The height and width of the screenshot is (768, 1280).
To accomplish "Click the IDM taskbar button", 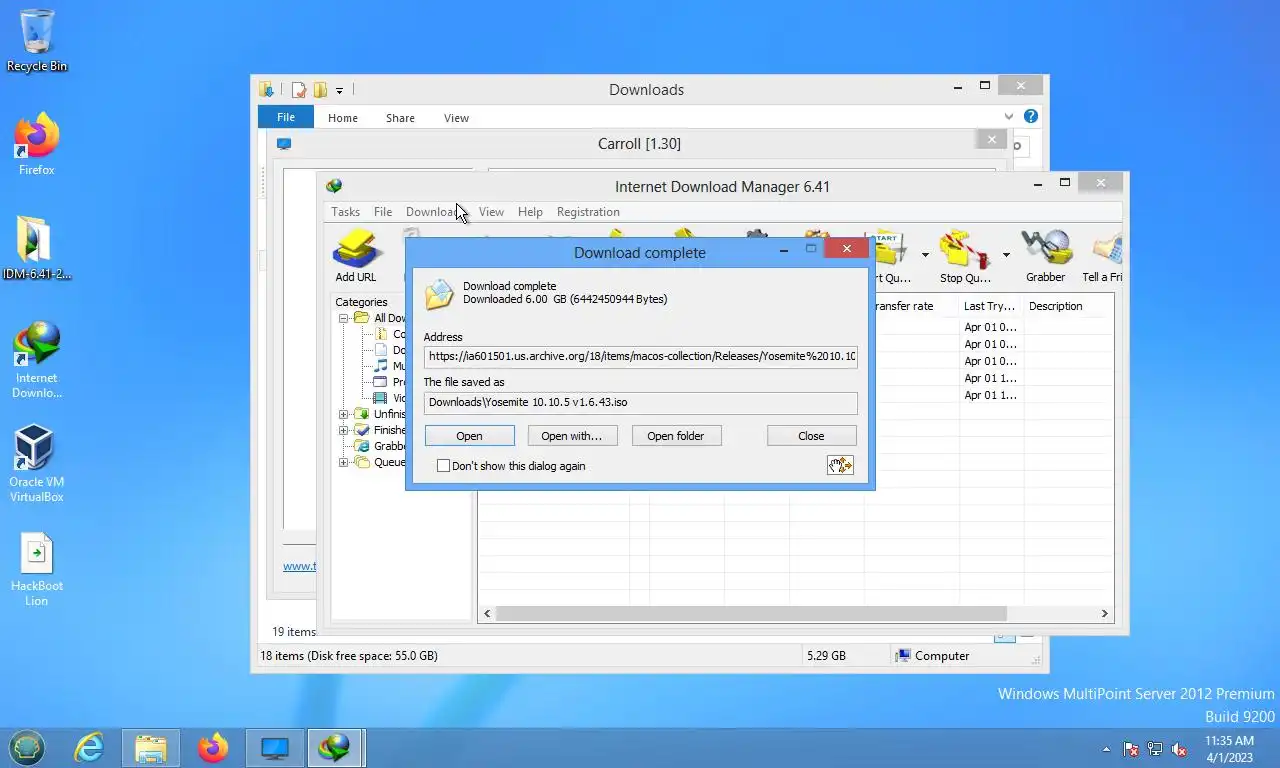I will 335,747.
